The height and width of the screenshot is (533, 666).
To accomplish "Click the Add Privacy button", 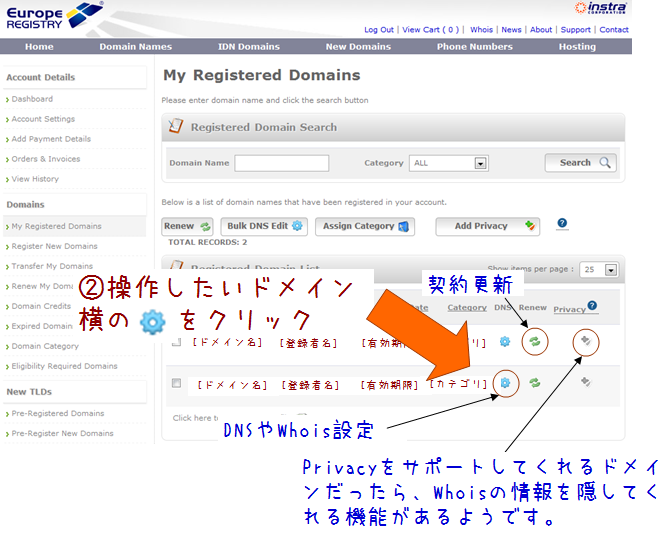I will 488,226.
